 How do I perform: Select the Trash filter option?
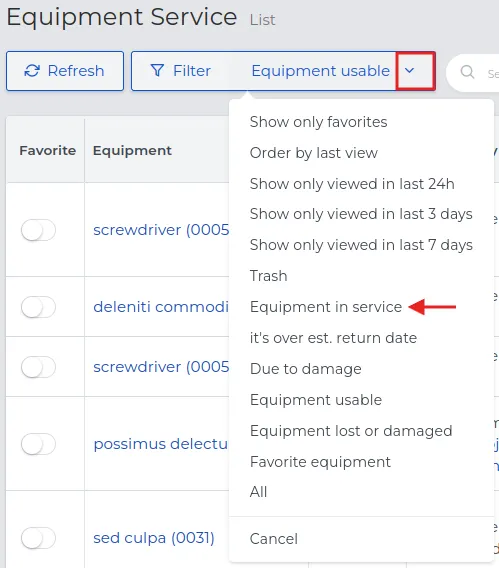click(269, 276)
